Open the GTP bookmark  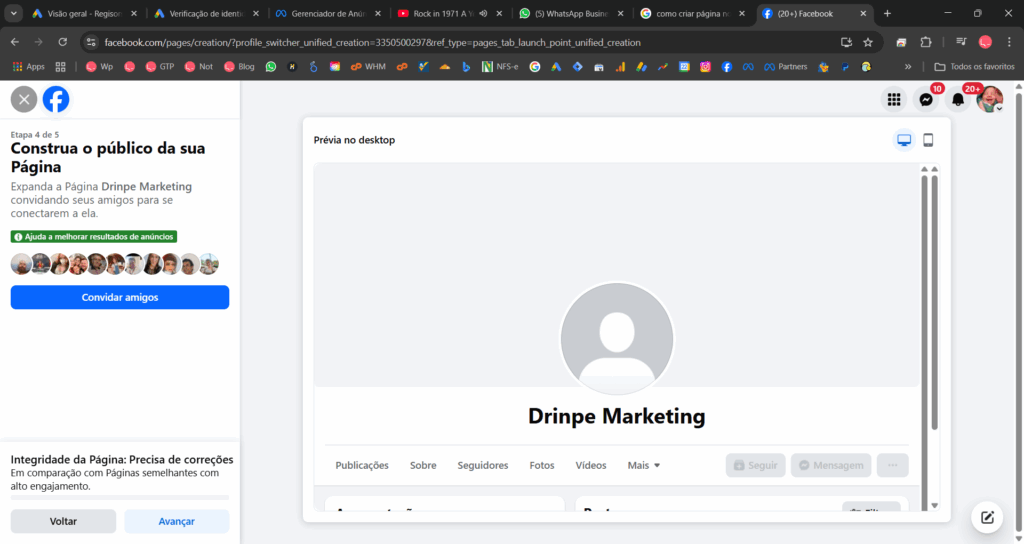159,67
